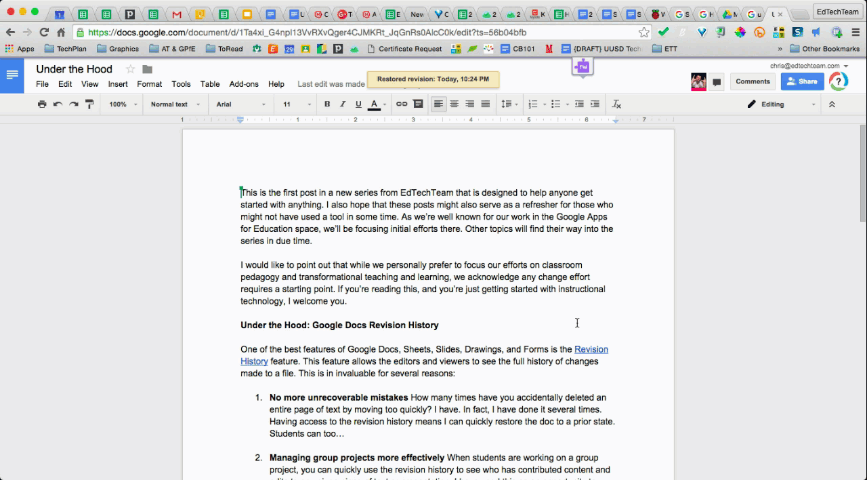The image size is (867, 480).
Task: Click the Last edit was made link
Action: 331,84
